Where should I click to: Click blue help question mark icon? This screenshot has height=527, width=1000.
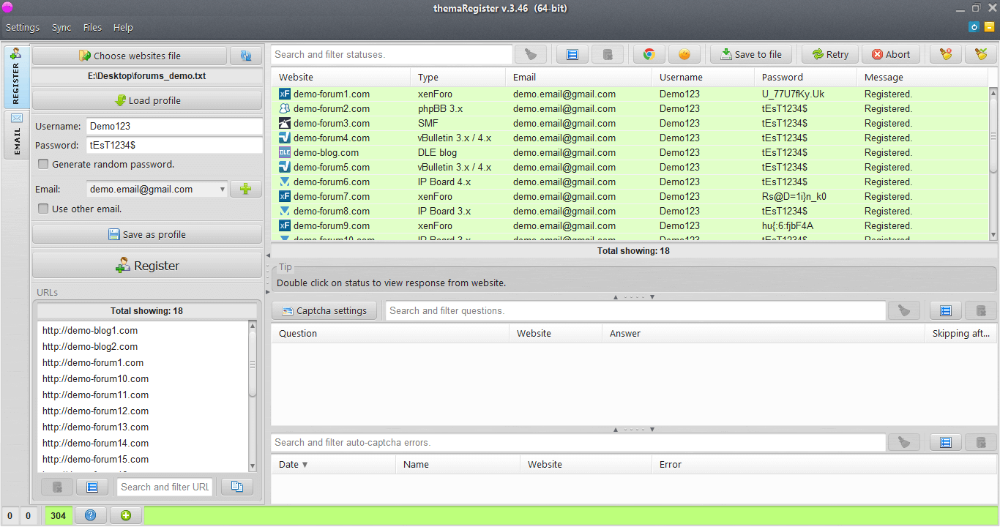[x=91, y=515]
